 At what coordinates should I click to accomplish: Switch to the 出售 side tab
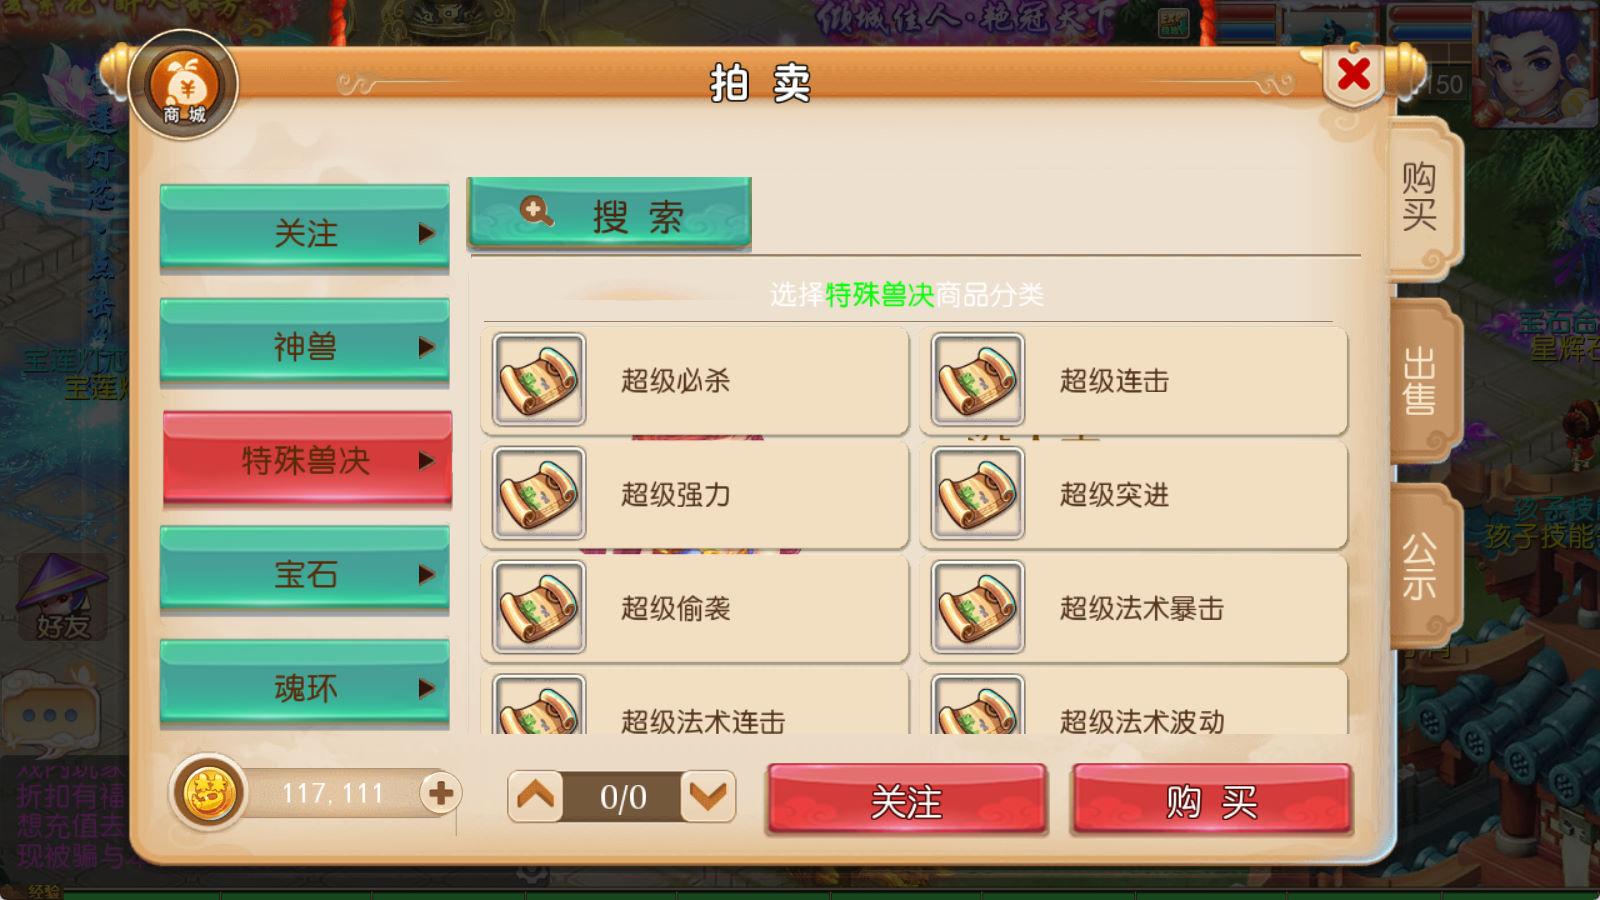tap(1424, 381)
